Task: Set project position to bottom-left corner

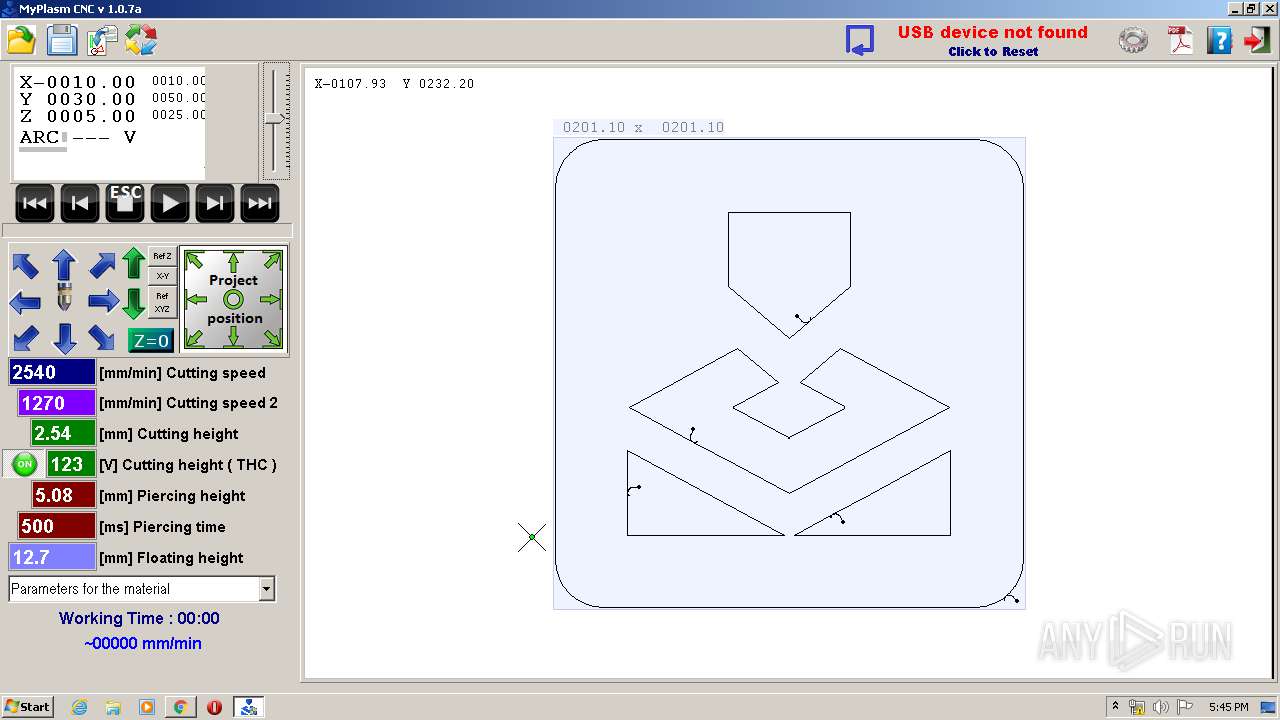Action: pyautogui.click(x=196, y=338)
